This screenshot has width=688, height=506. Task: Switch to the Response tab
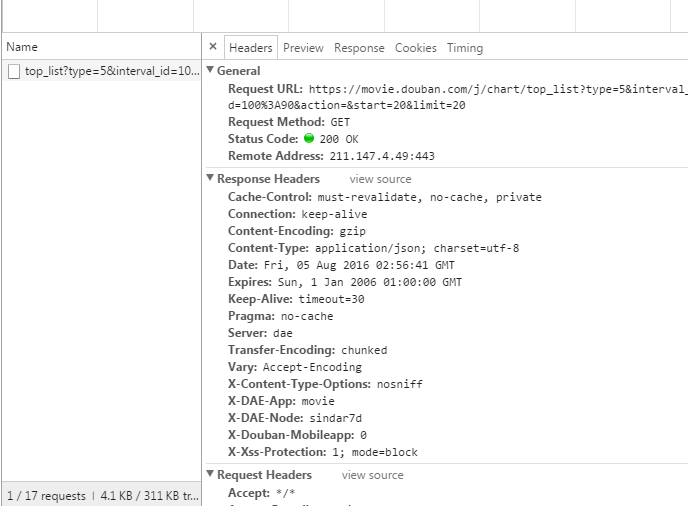[x=359, y=48]
